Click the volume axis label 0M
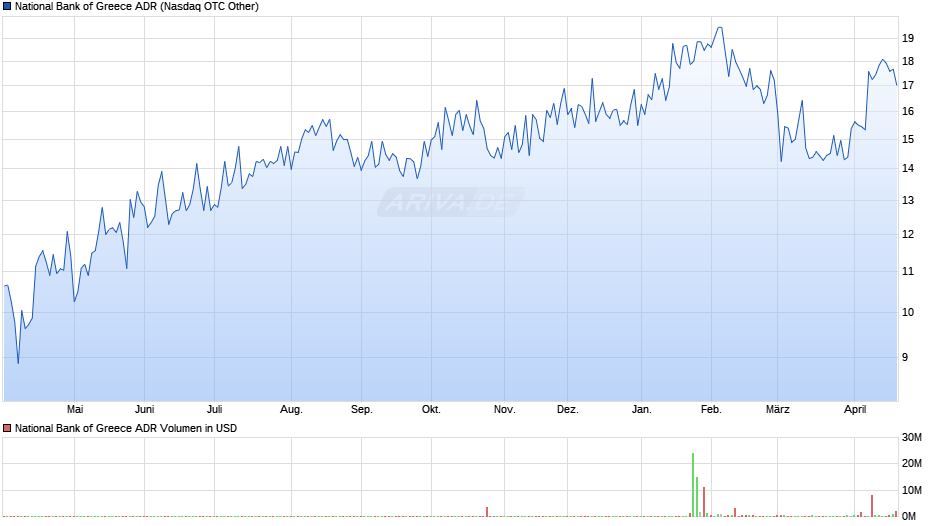Viewport: 940px width, 526px height. (909, 516)
